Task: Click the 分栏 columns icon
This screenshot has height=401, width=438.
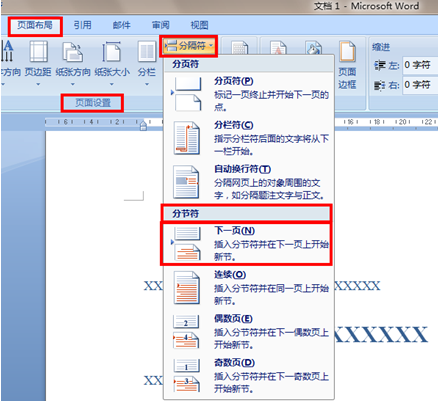Action: 147,52
